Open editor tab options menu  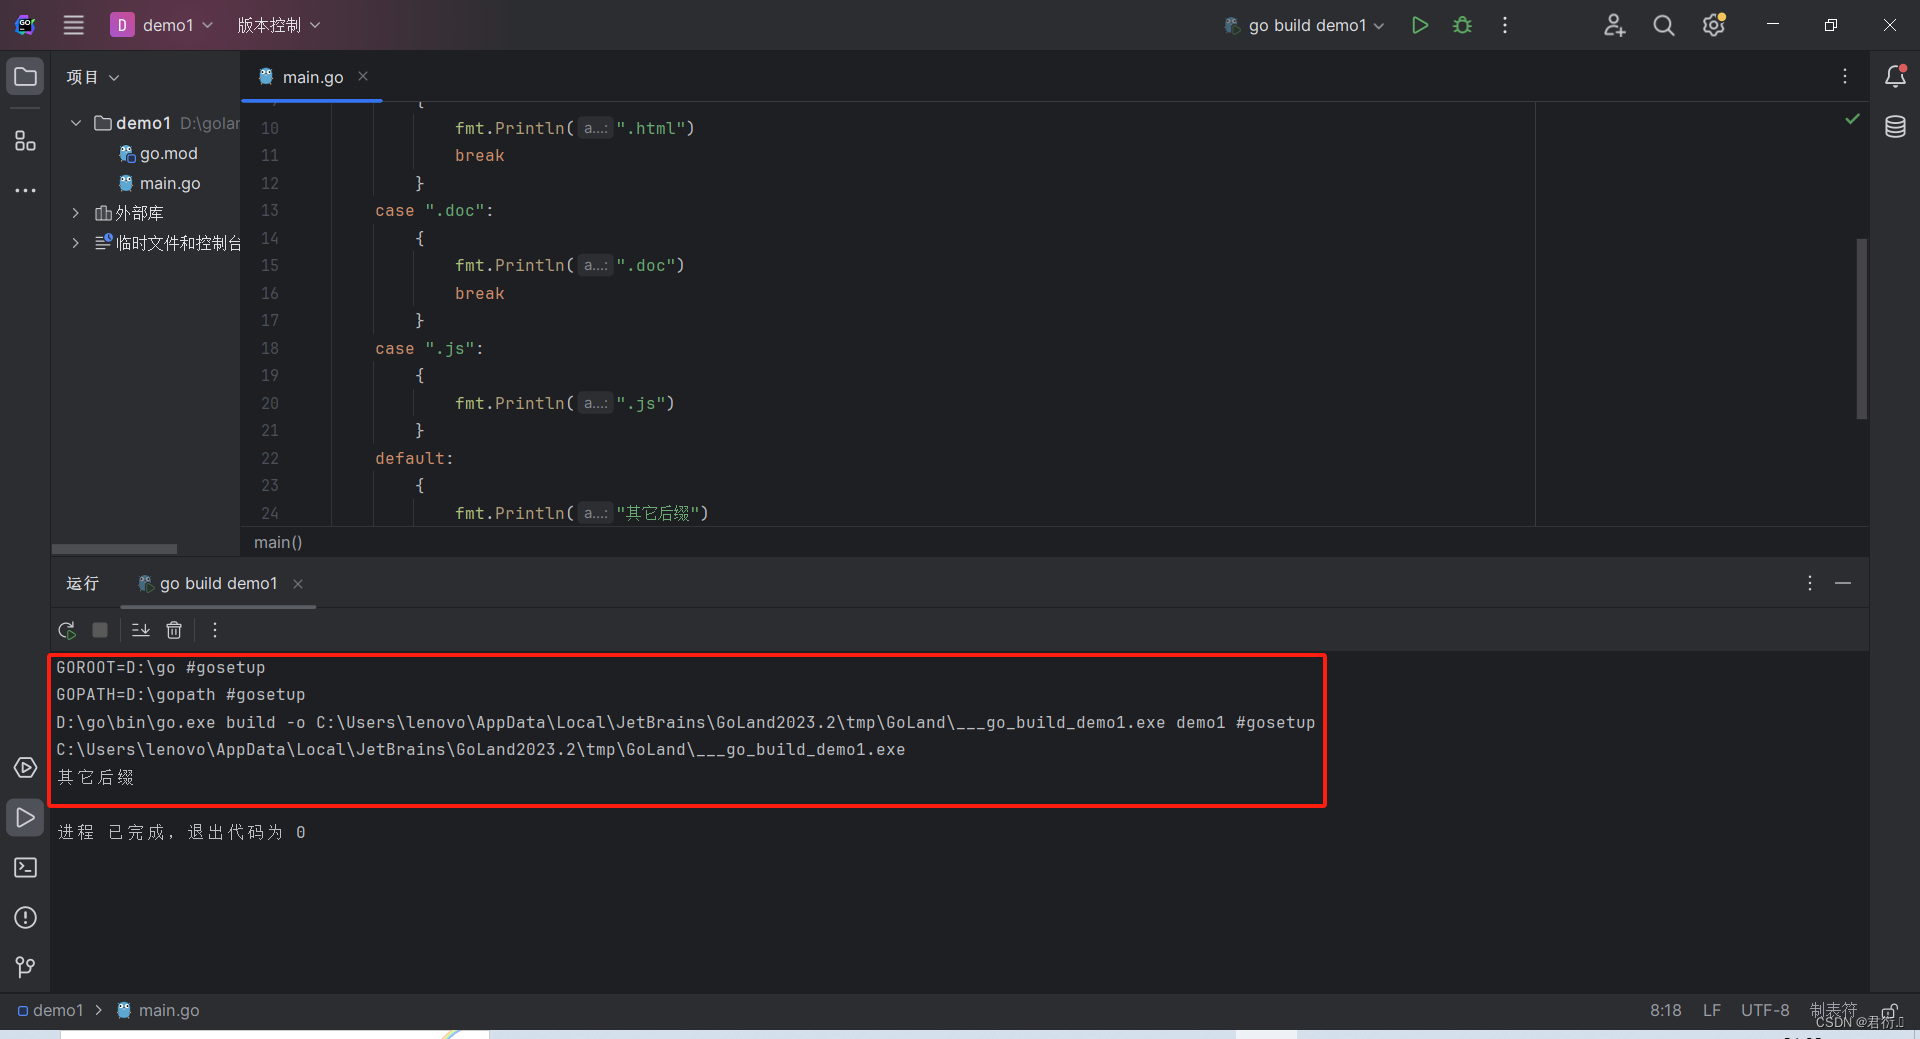[1845, 77]
